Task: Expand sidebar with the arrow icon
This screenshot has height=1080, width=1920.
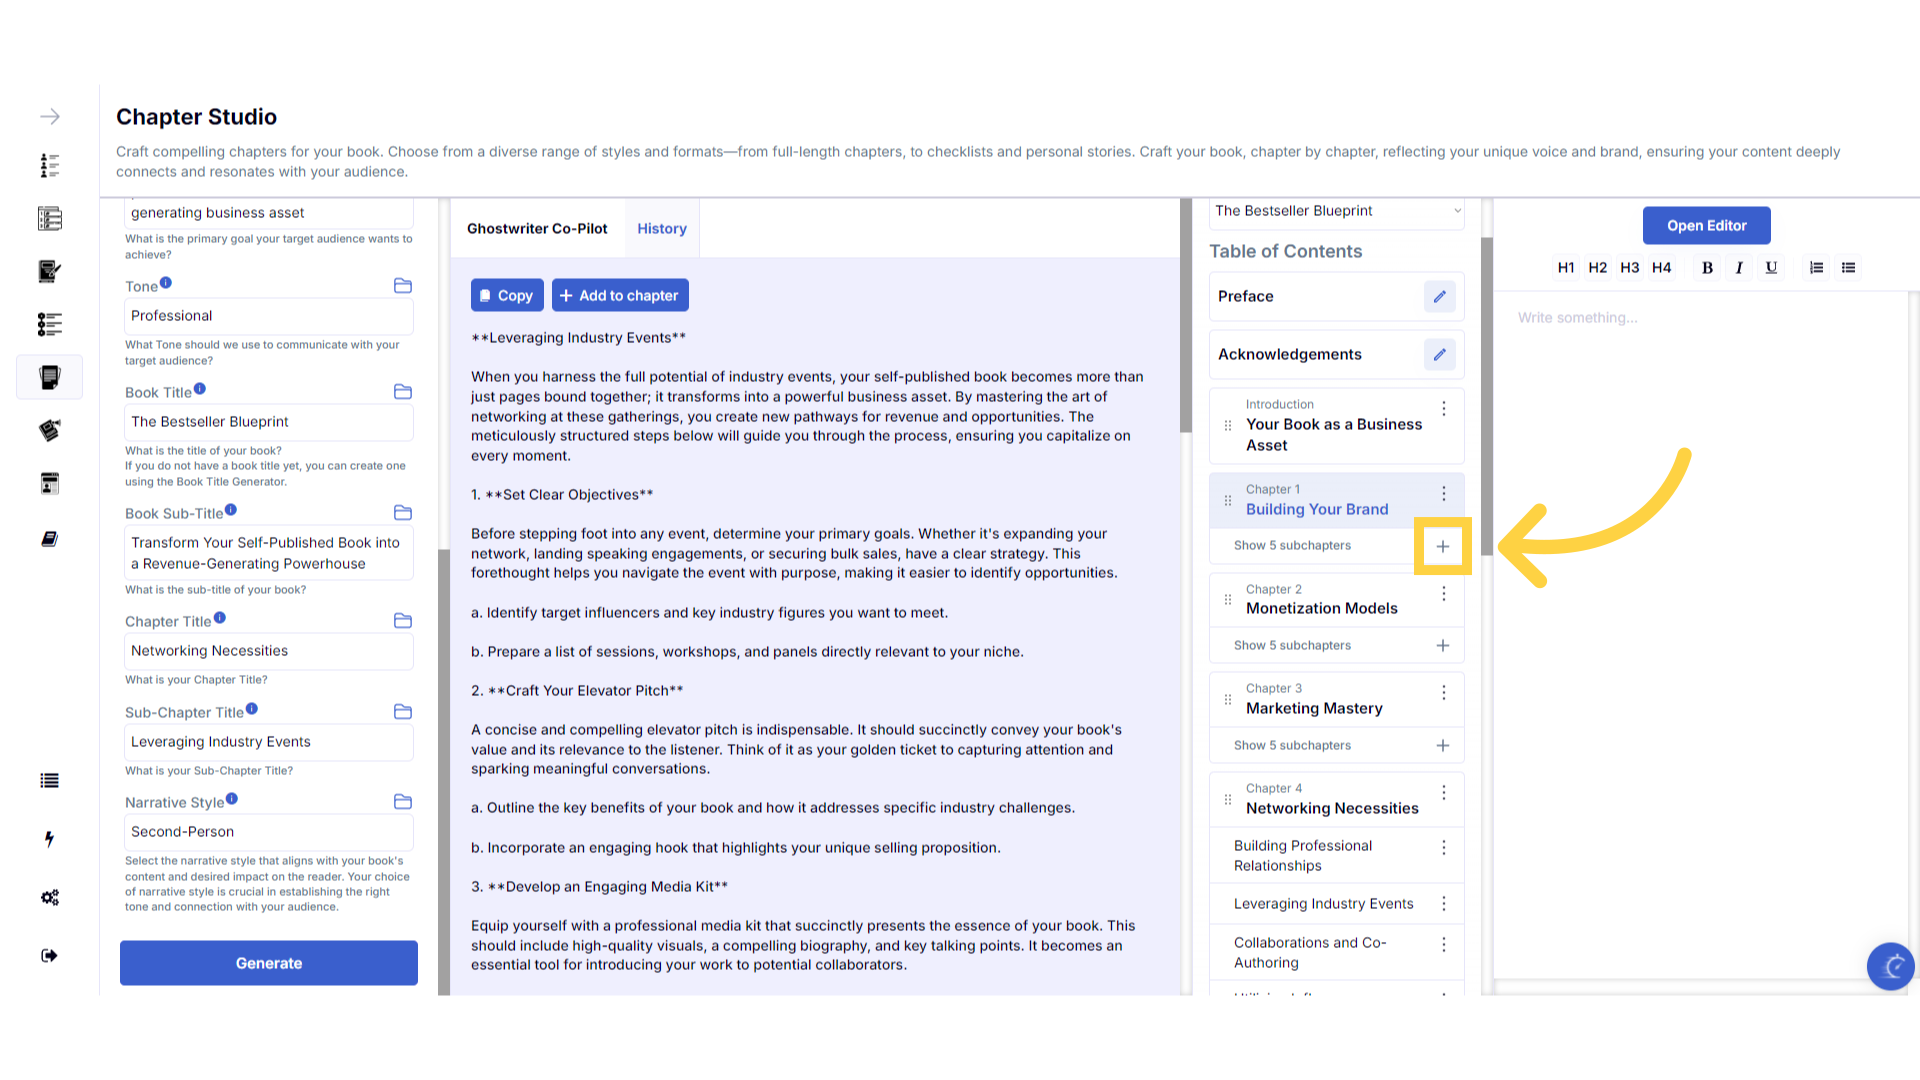Action: click(50, 117)
